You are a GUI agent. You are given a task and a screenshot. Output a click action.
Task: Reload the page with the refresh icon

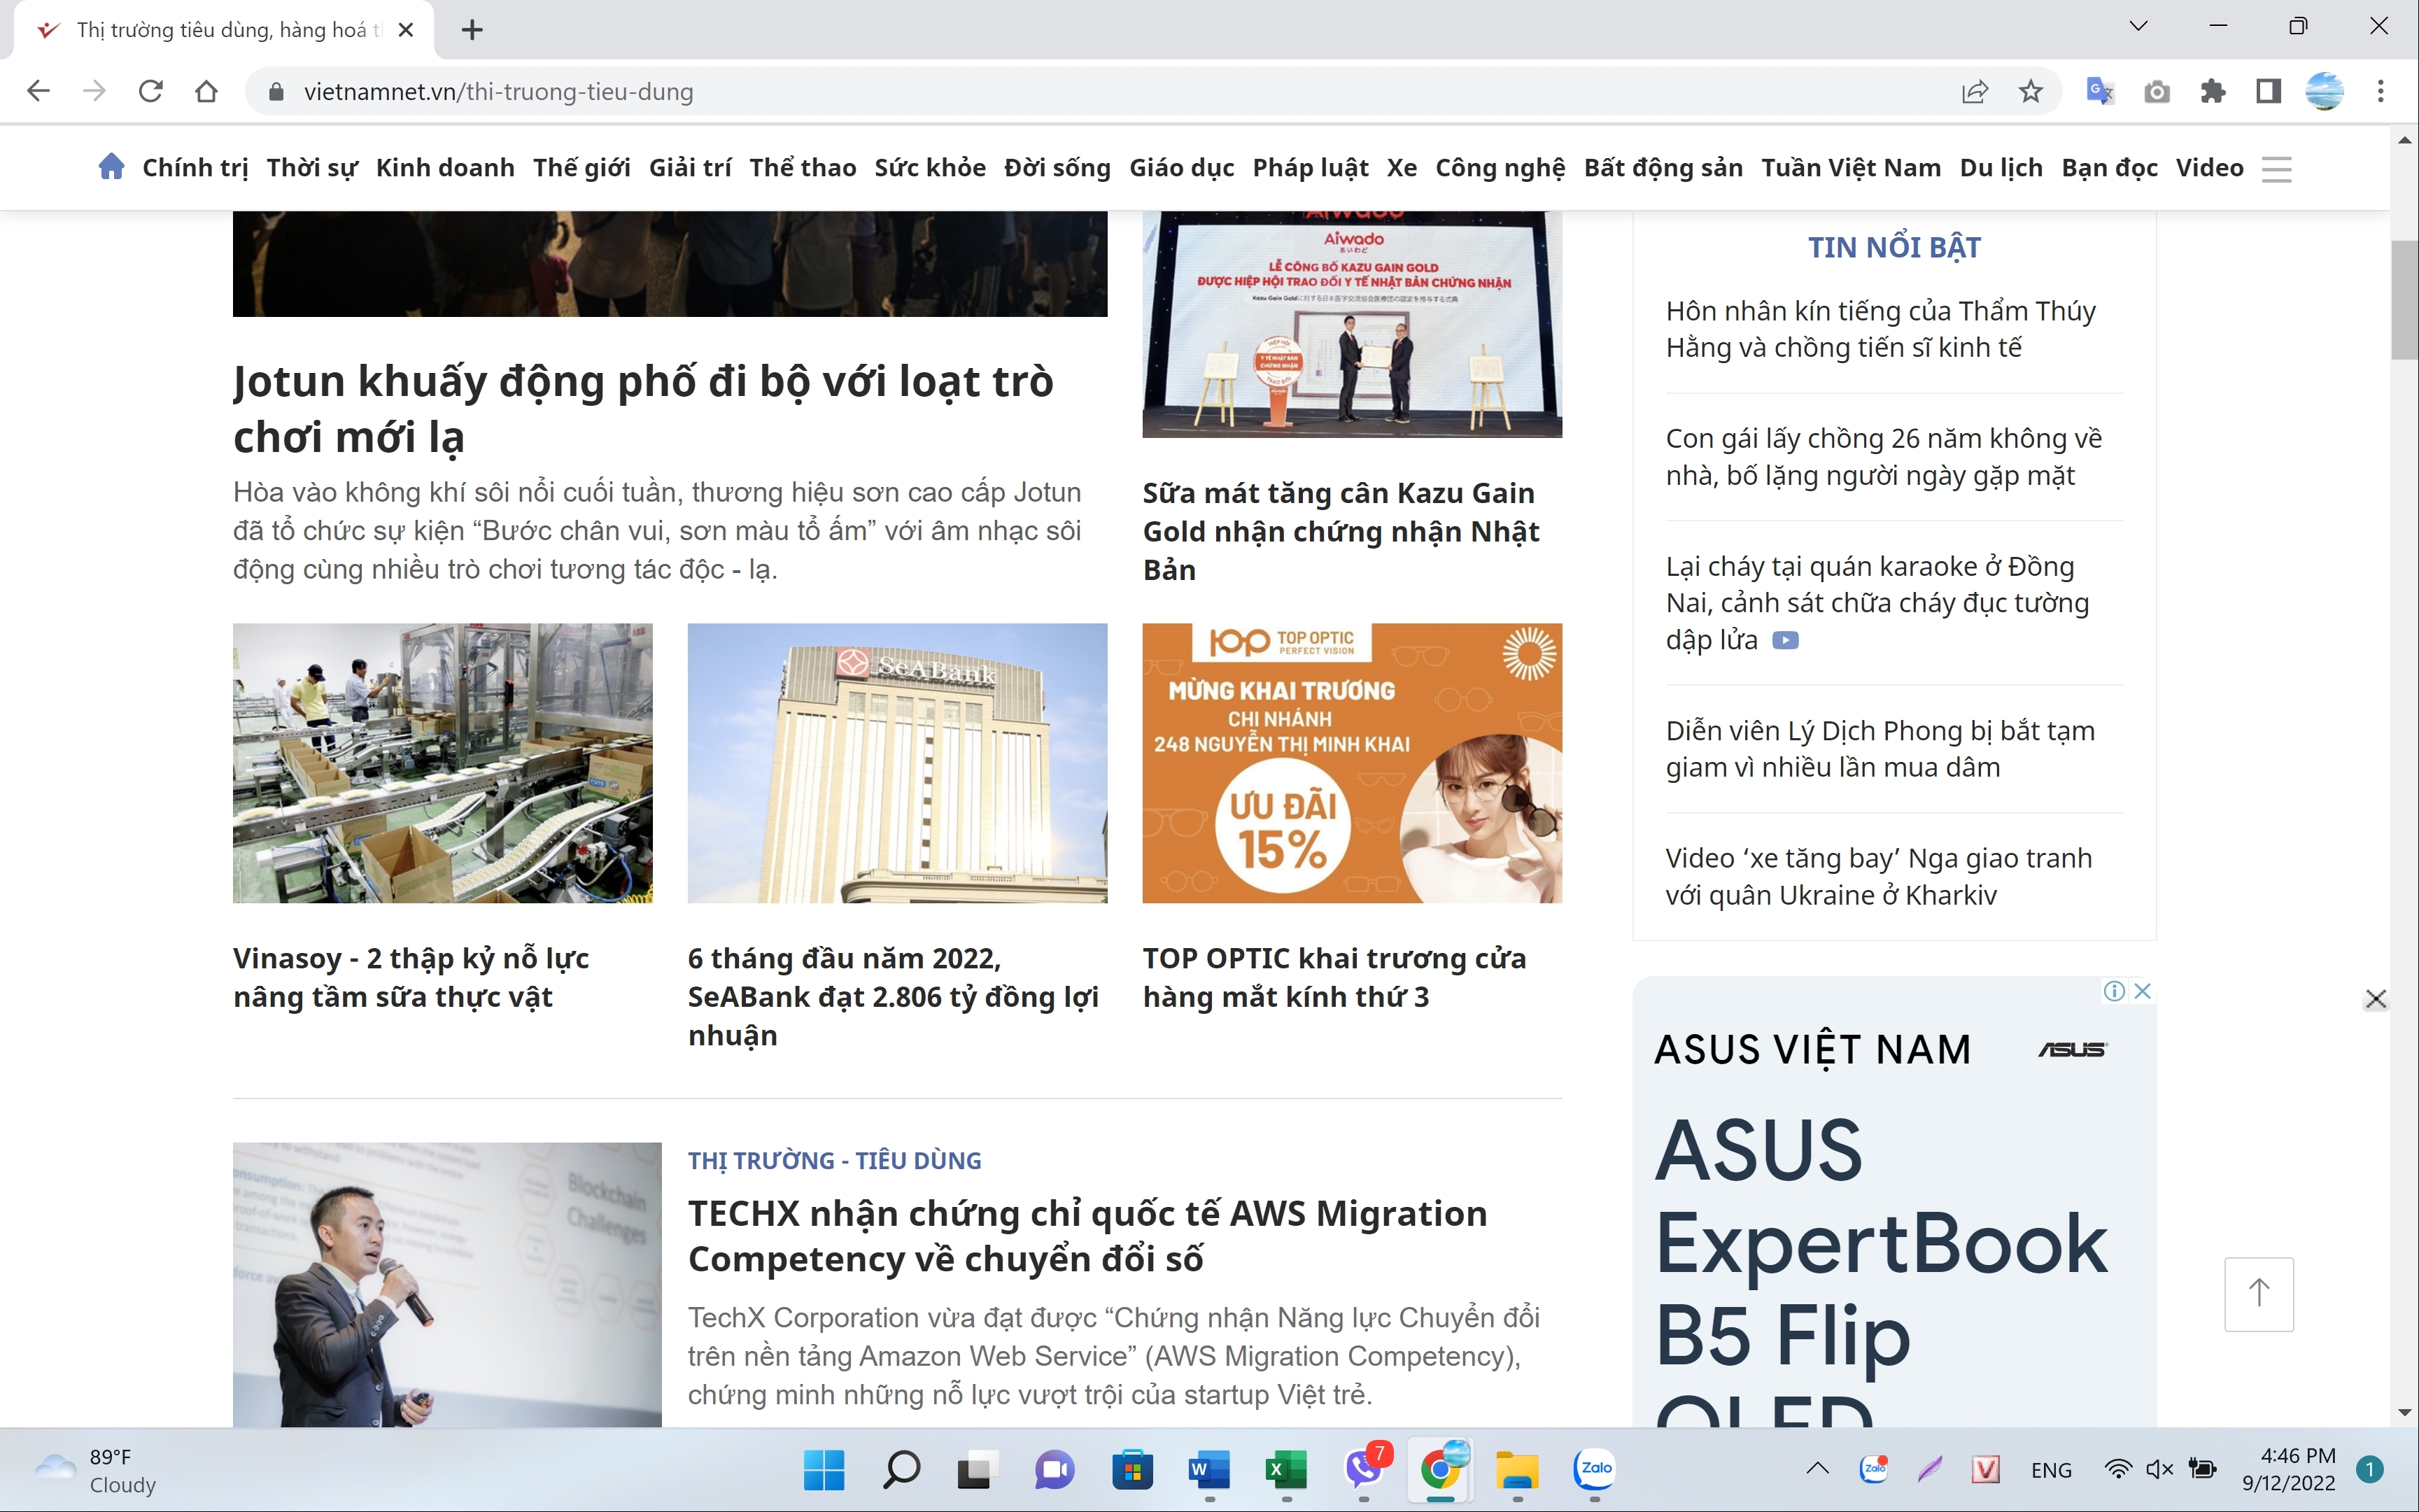(x=151, y=92)
